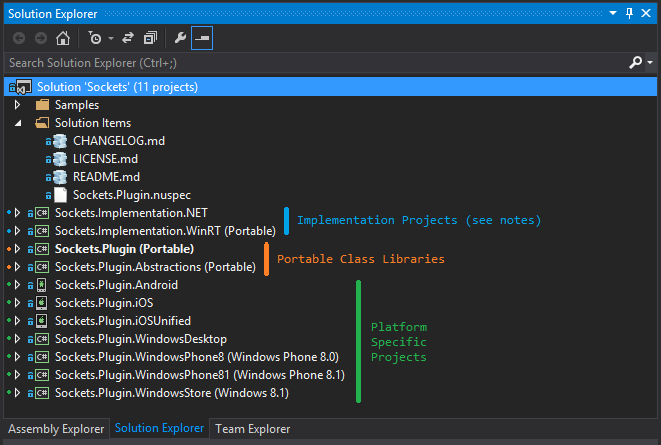
Task: Select Sockets.Plugin.iOS project name
Action: 104,303
